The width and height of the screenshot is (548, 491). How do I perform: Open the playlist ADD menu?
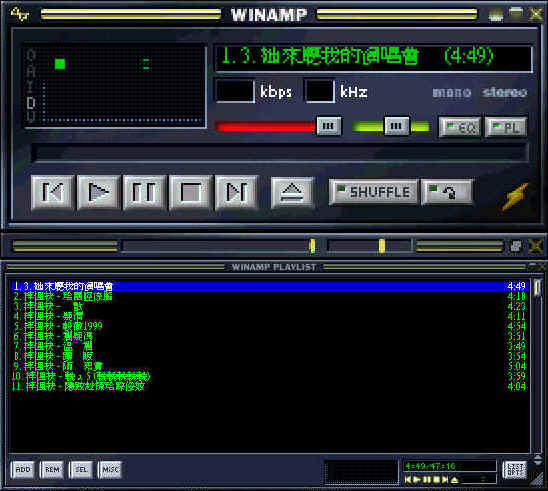click(23, 469)
